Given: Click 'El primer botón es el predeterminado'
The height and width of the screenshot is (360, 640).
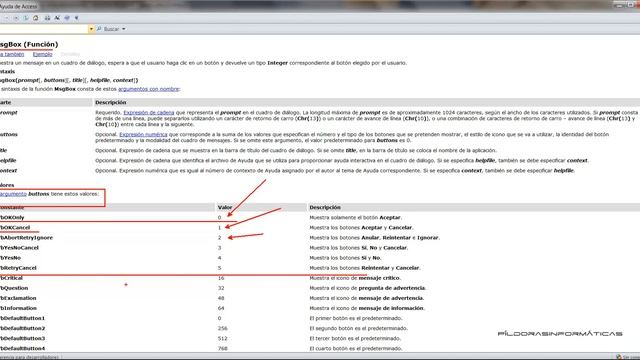Looking at the screenshot, I should [356, 318].
